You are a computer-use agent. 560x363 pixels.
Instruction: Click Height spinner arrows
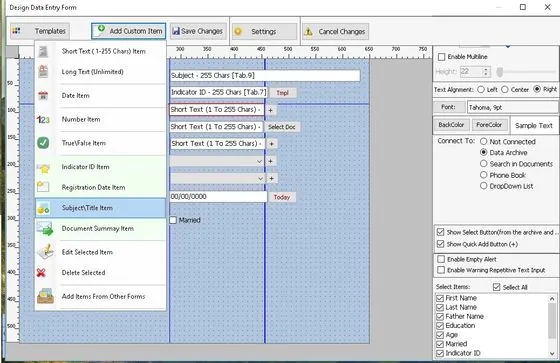tap(485, 71)
